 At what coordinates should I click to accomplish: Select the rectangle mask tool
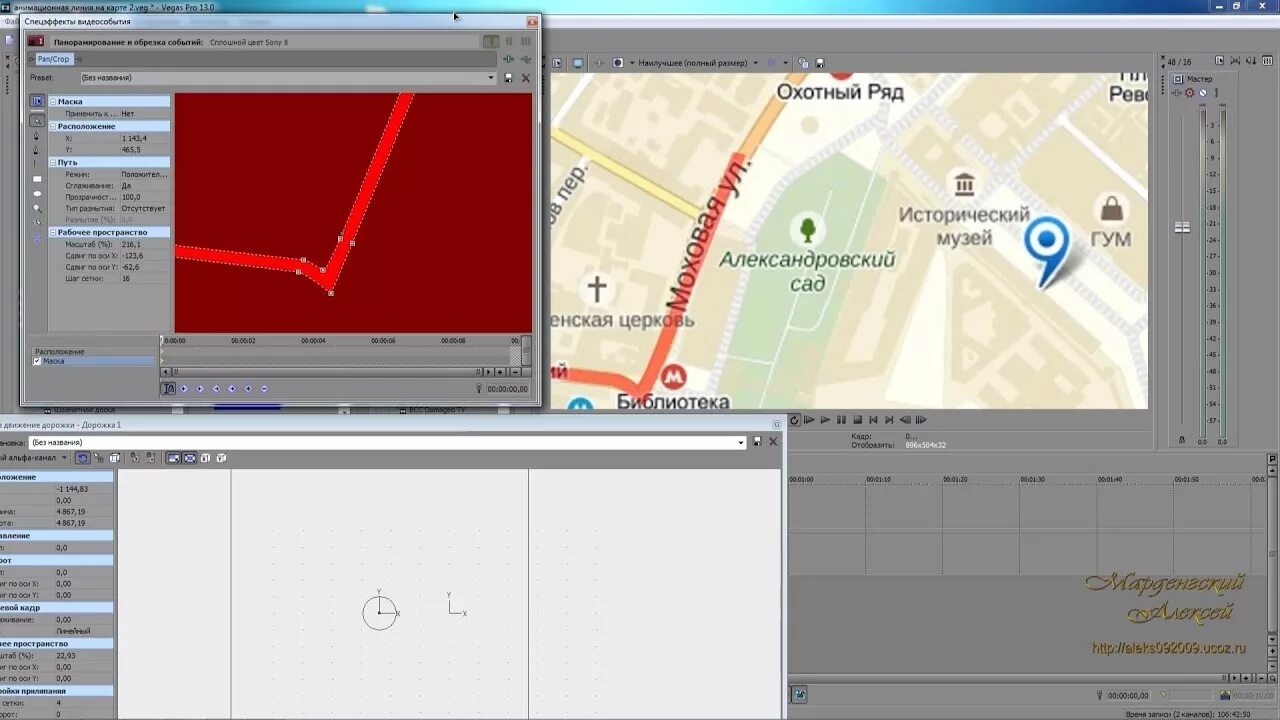point(37,178)
